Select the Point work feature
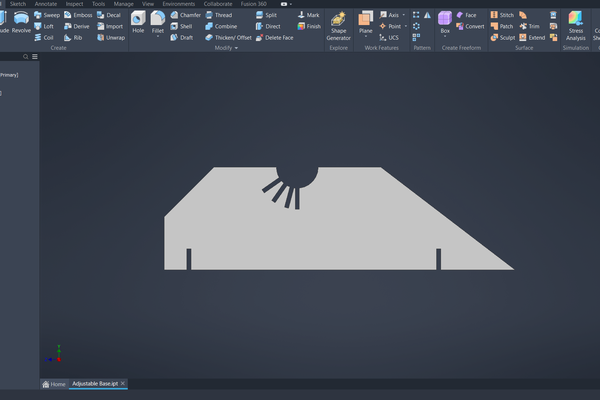 pos(390,26)
